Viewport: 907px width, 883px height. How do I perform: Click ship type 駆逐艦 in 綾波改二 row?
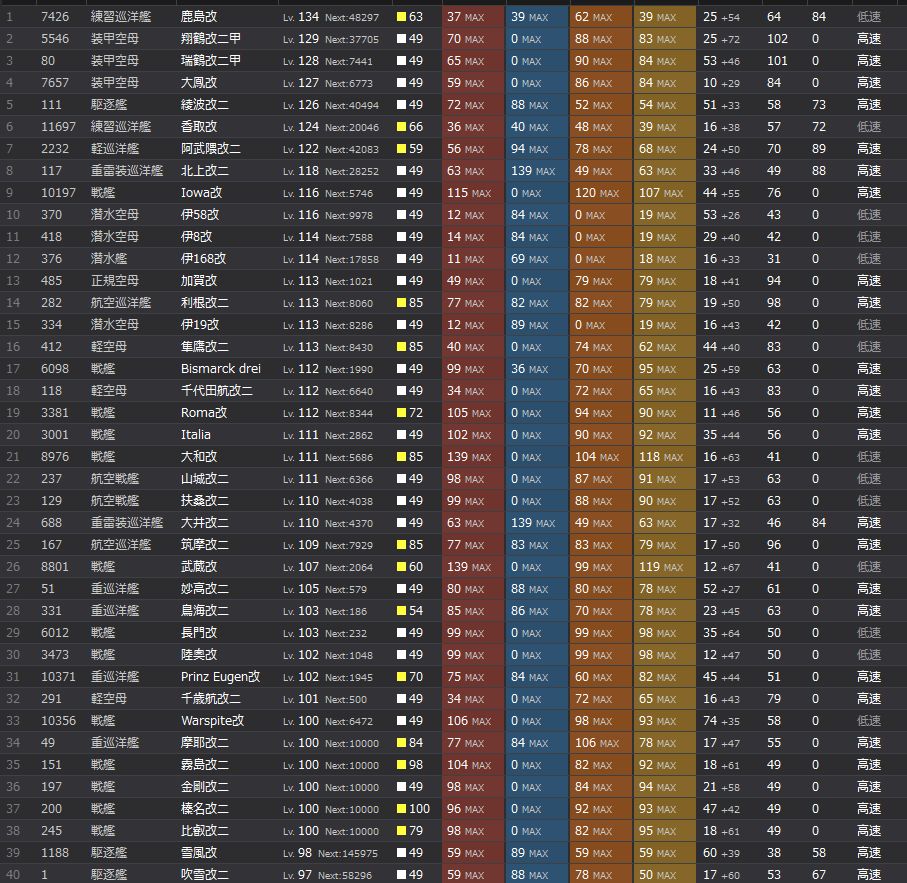coord(109,105)
